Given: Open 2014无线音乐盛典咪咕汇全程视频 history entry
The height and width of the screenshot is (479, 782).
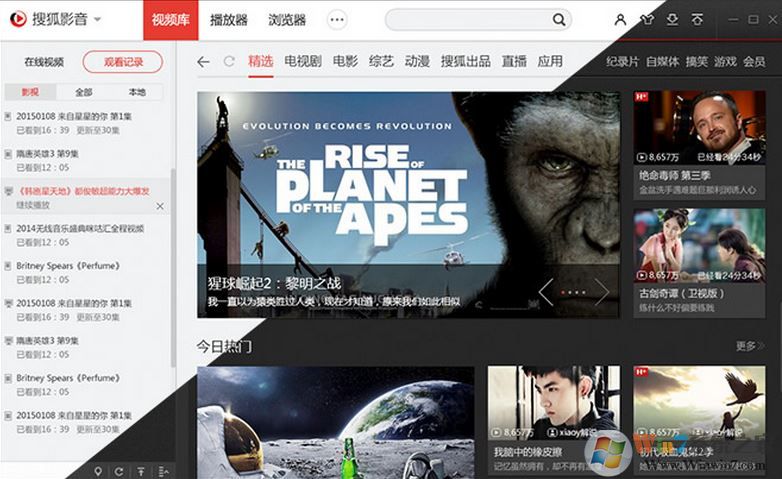Looking at the screenshot, I should pos(80,229).
